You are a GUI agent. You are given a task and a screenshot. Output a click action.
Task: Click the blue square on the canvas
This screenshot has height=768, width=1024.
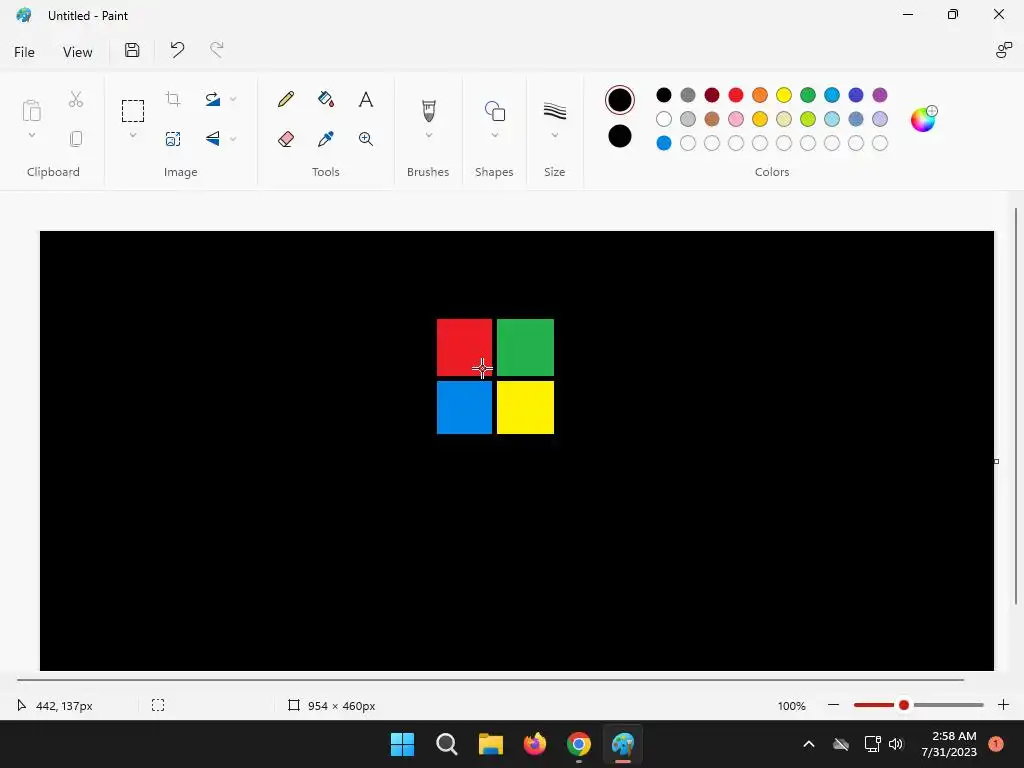click(464, 408)
